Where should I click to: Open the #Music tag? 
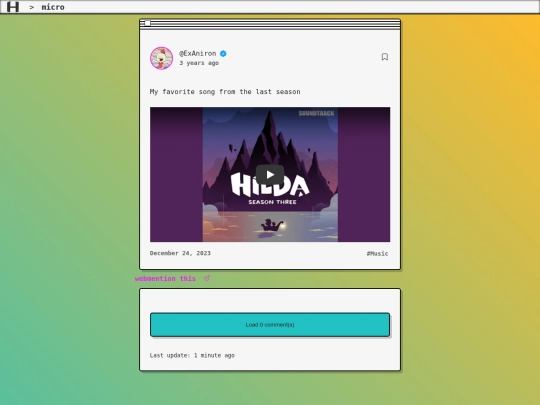point(377,253)
